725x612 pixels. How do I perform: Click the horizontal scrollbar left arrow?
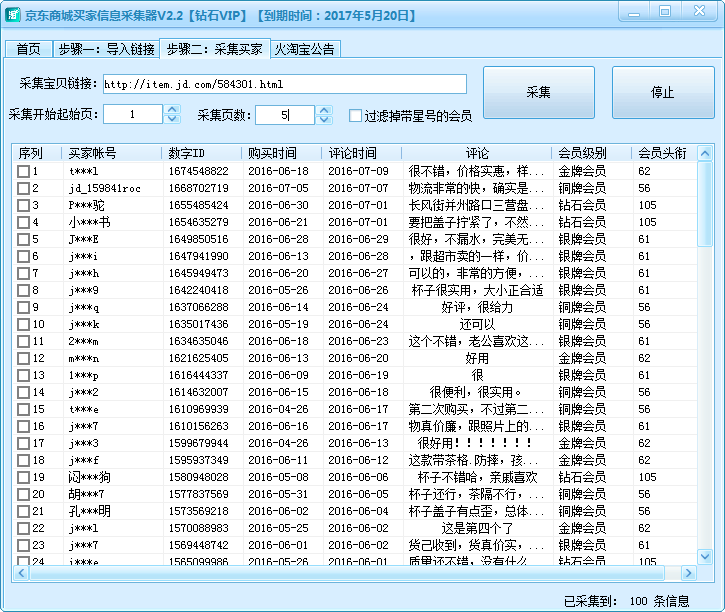(x=20, y=572)
